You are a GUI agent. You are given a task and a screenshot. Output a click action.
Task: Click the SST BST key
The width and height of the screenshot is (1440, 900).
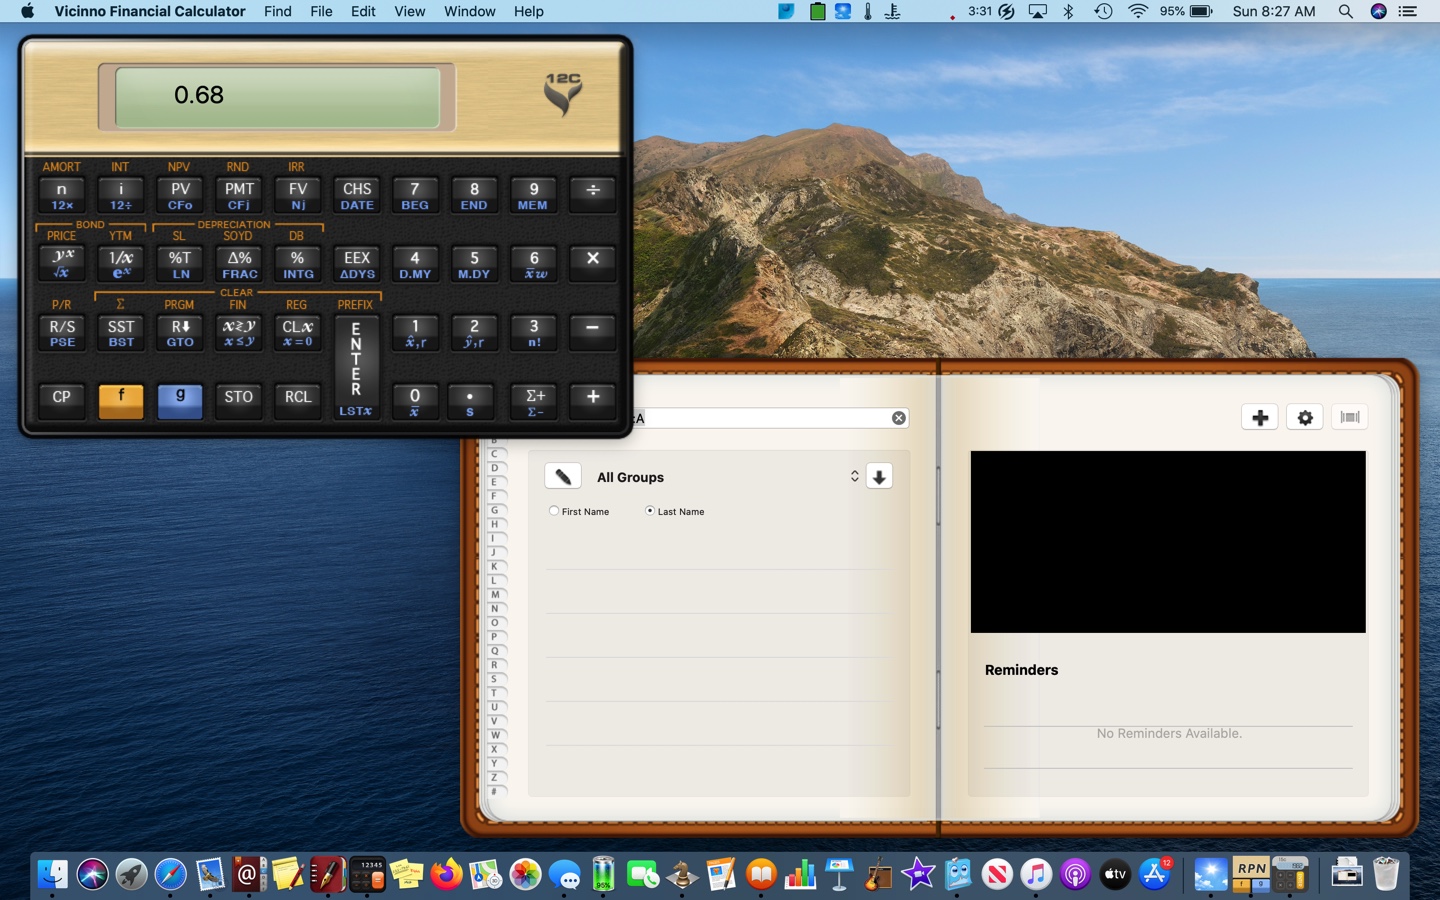click(121, 333)
